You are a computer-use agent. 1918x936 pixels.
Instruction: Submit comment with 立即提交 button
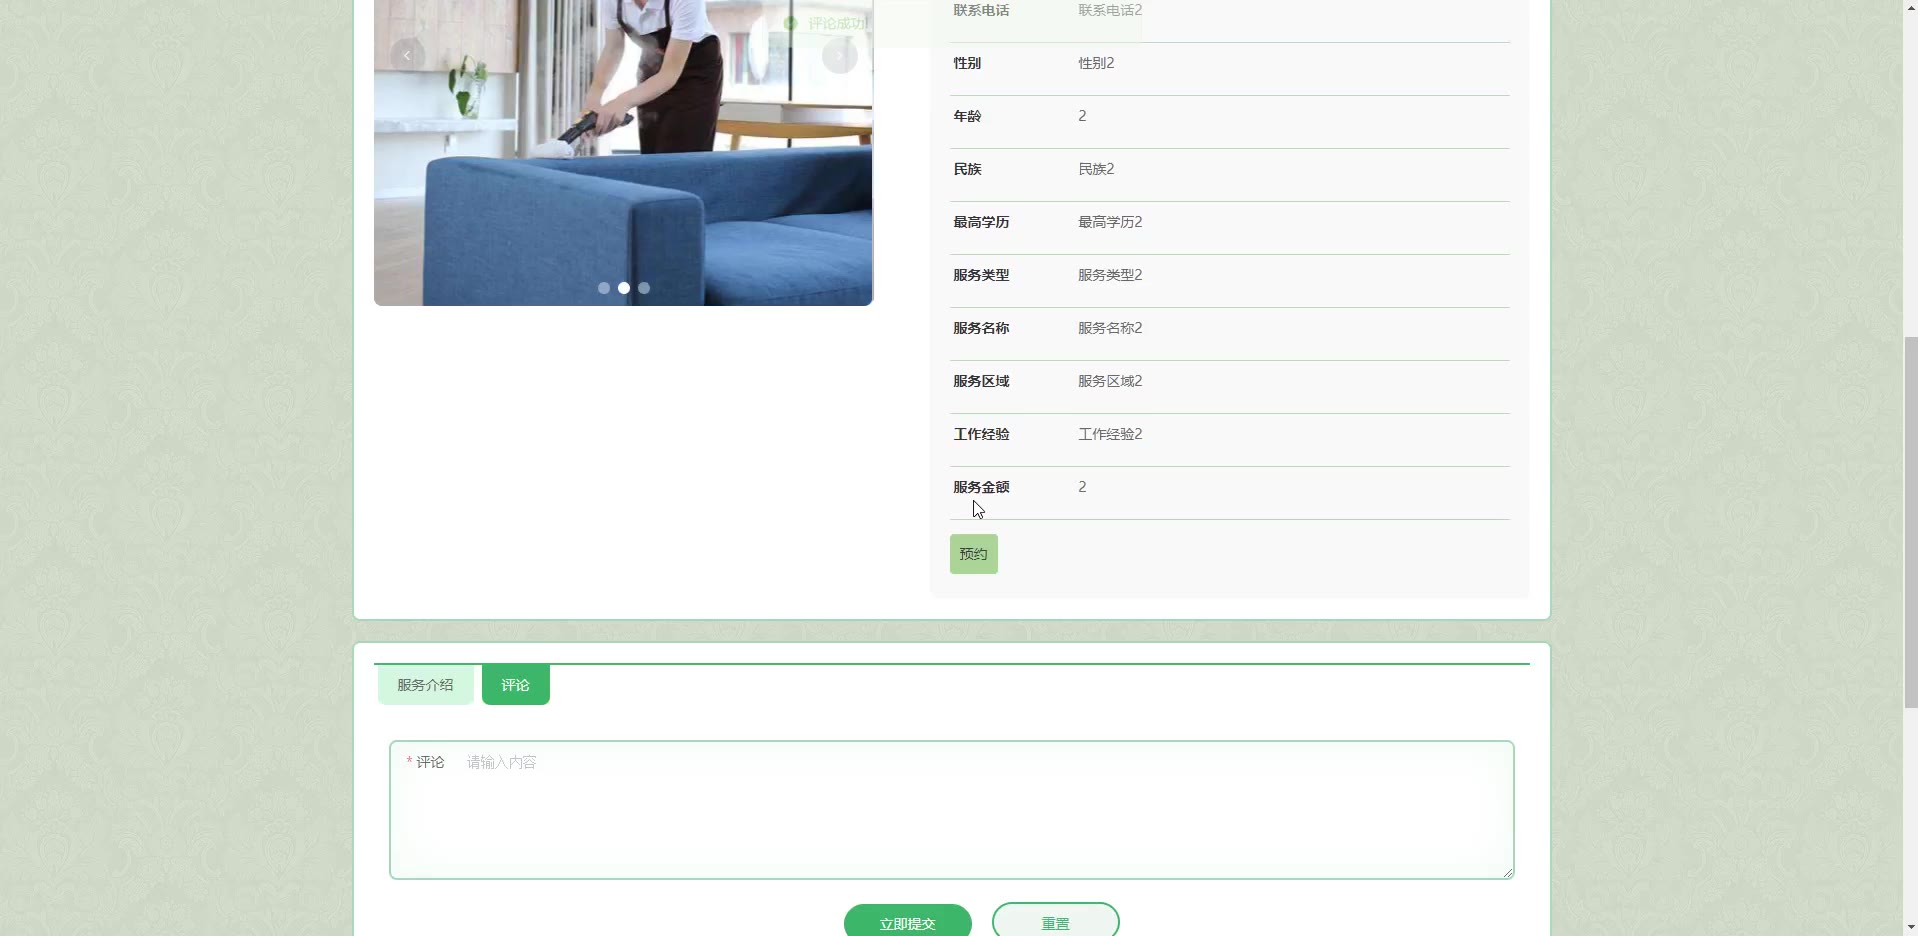[908, 921]
